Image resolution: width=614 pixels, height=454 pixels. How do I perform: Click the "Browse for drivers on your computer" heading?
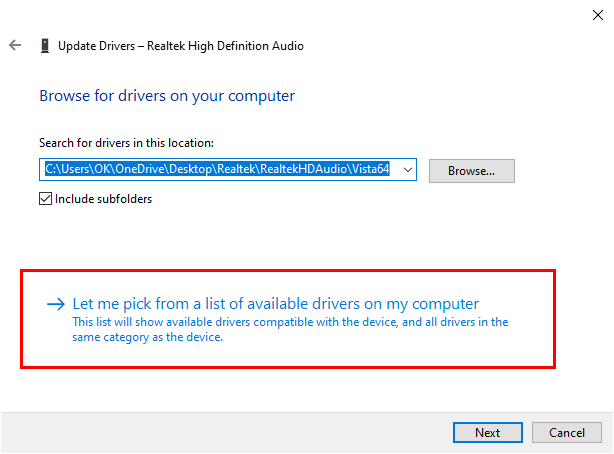click(x=167, y=96)
